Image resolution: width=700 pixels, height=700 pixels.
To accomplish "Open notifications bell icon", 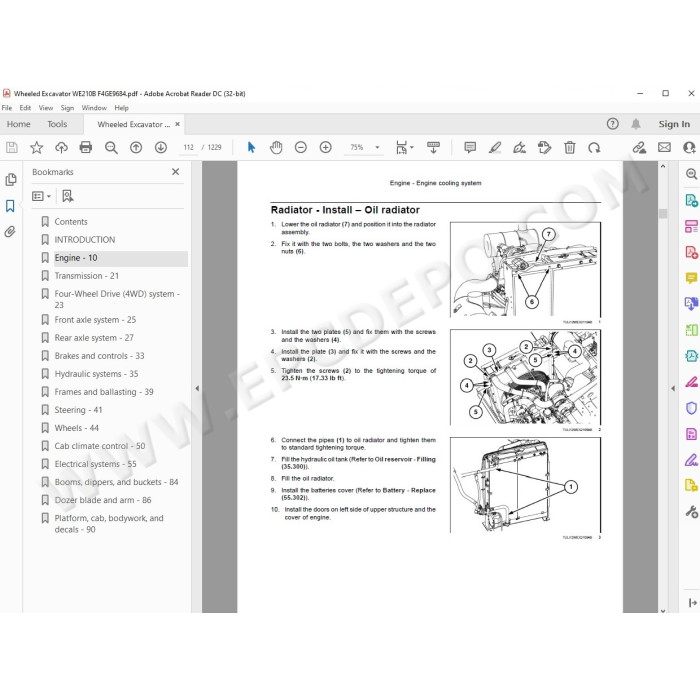I will click(636, 124).
